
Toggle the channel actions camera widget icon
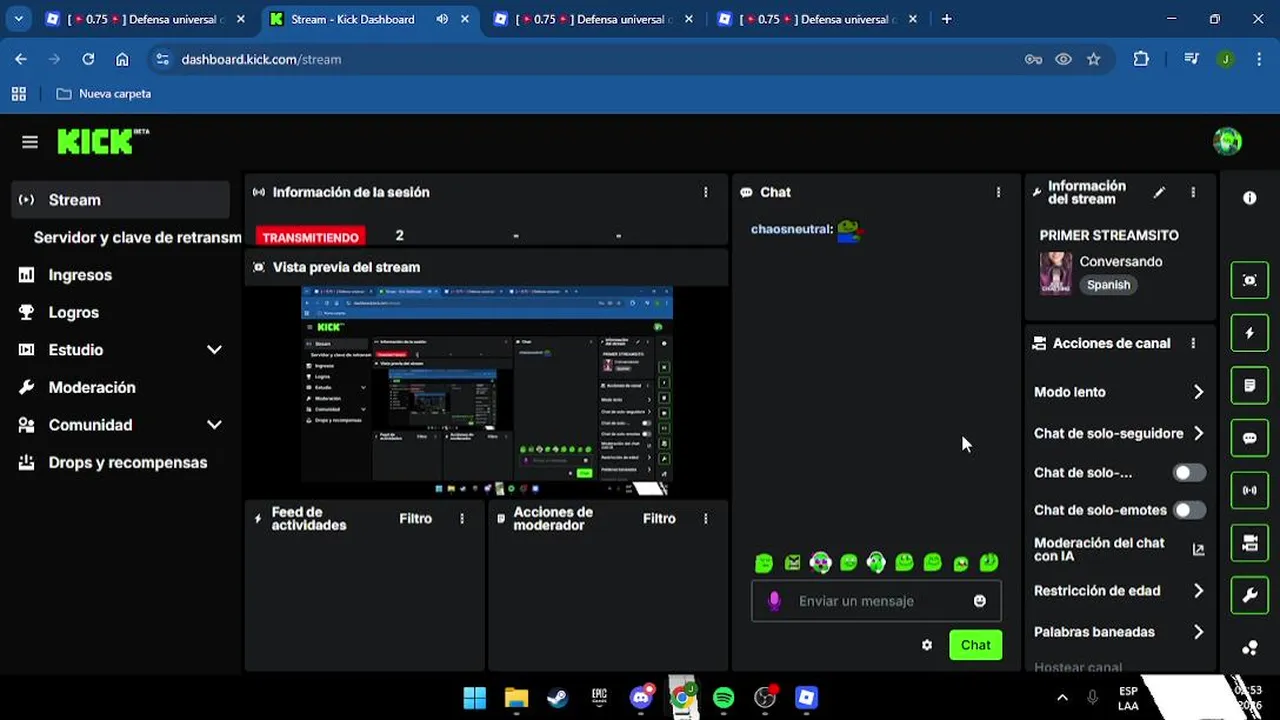[x=1249, y=543]
